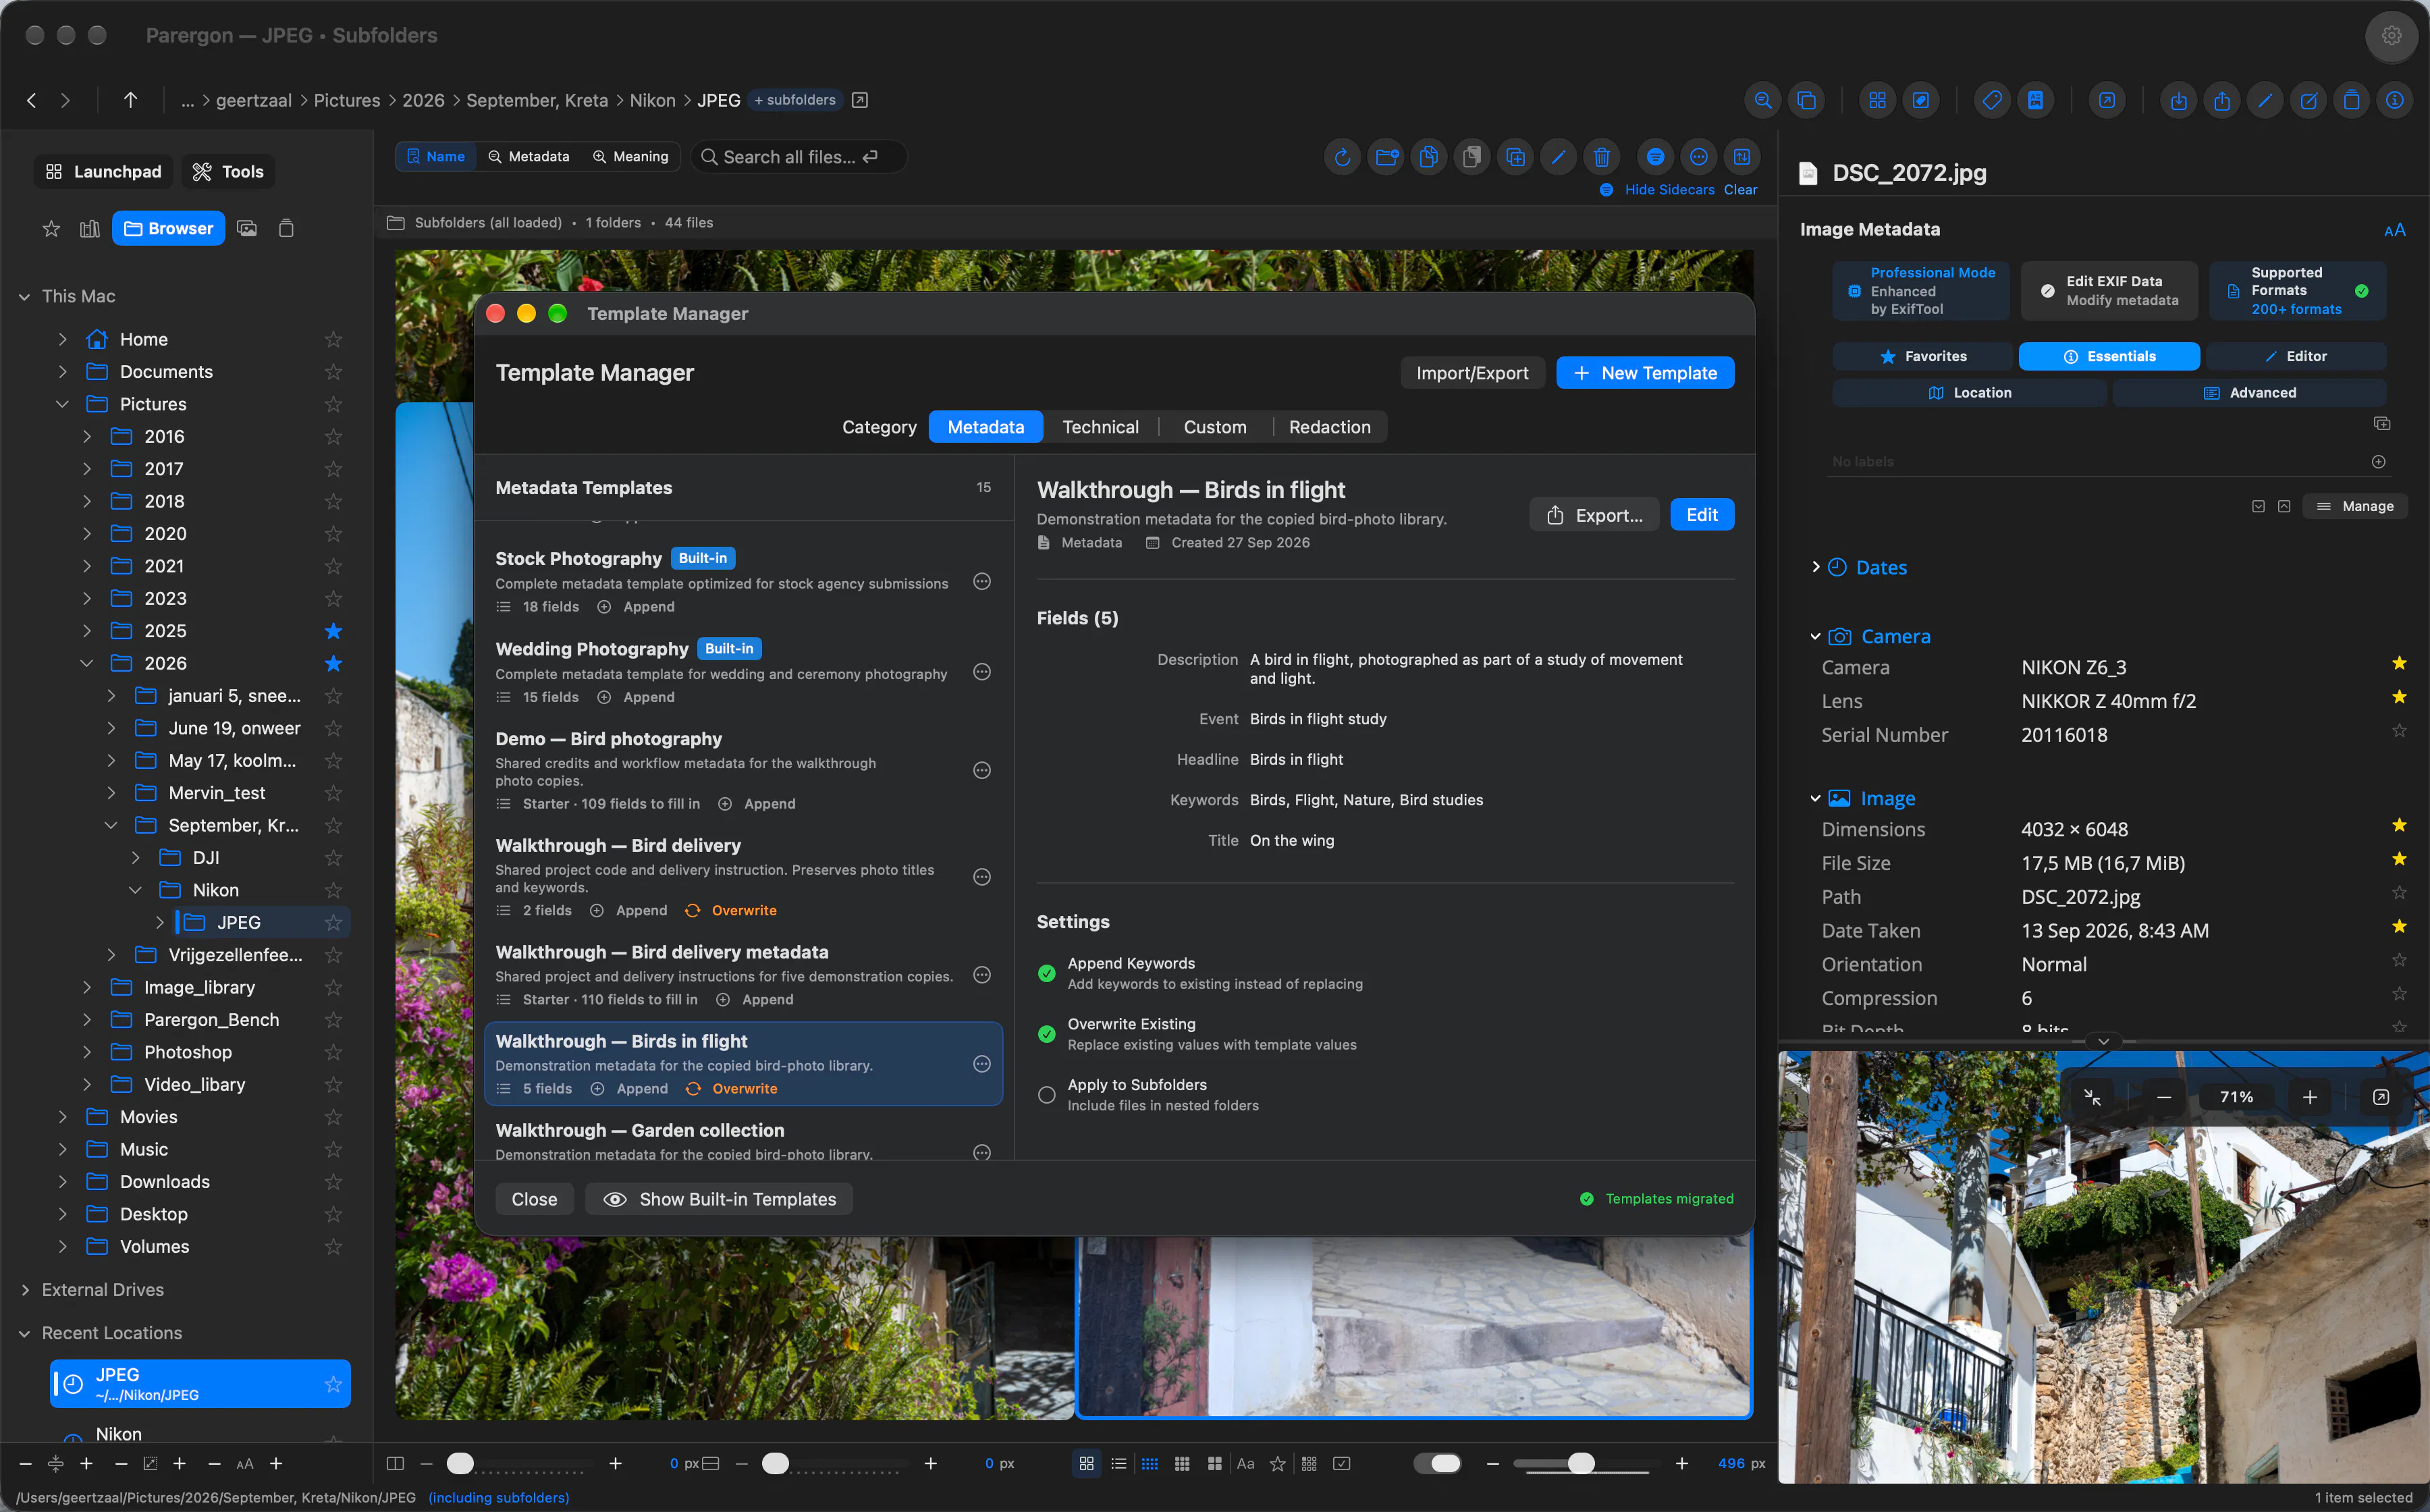
Task: Open sidebar favorites star icon
Action: click(x=51, y=229)
